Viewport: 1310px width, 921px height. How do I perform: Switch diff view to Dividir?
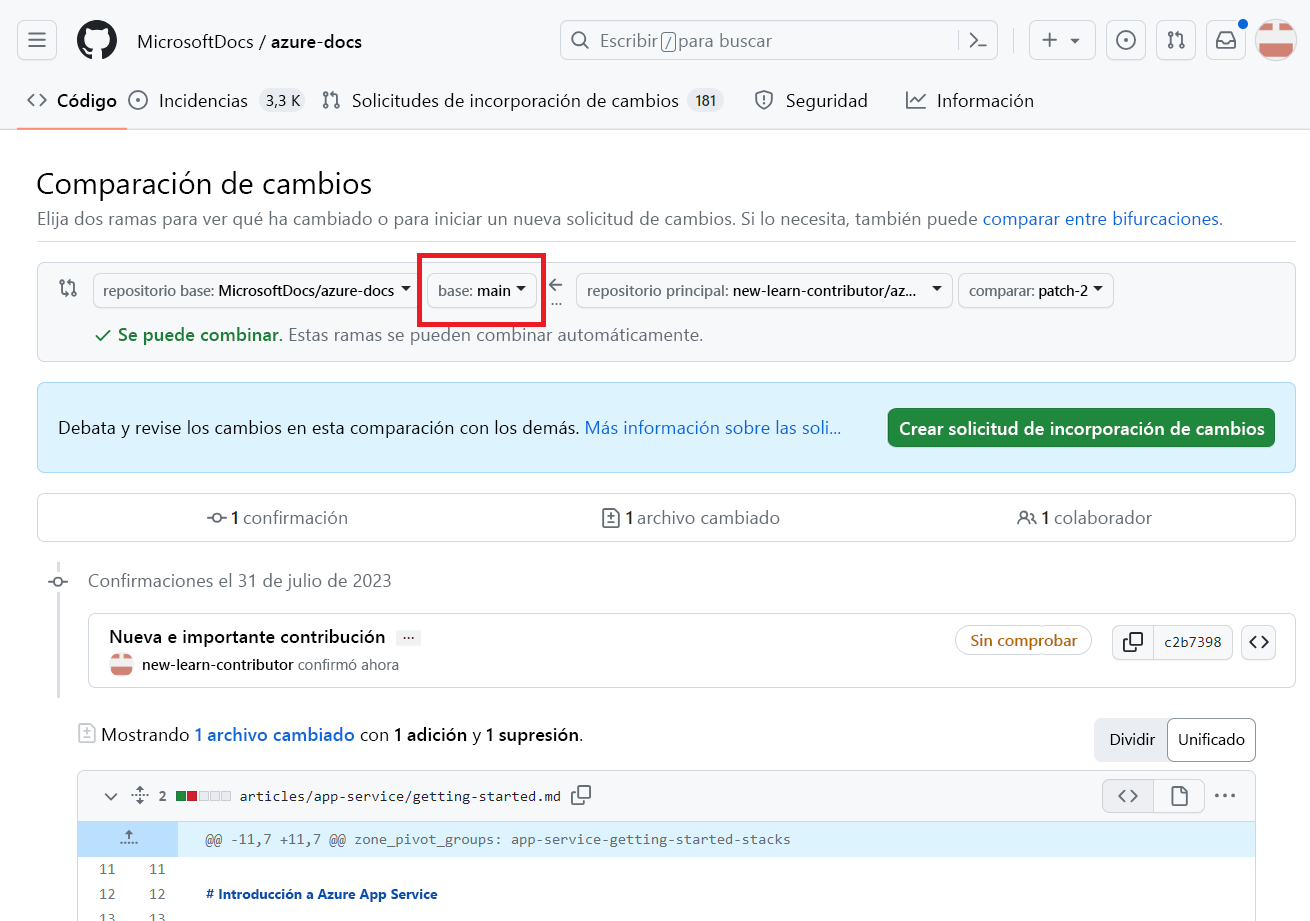[x=1132, y=740]
